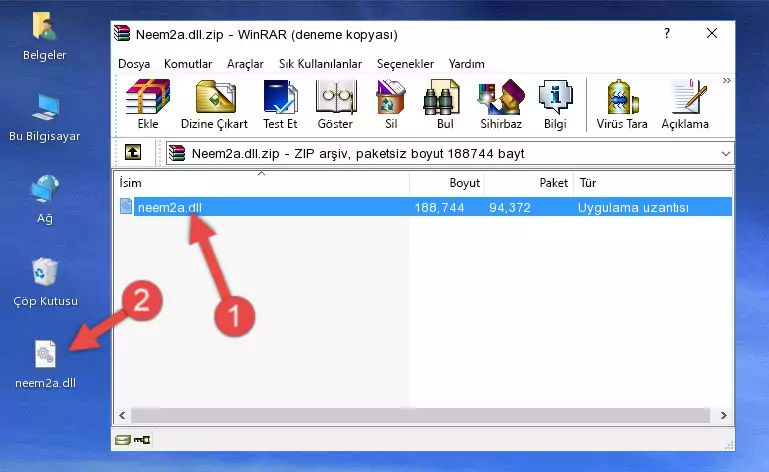This screenshot has width=769, height=472.
Task: Select the neem2a.dll file on desktop
Action: coord(45,365)
